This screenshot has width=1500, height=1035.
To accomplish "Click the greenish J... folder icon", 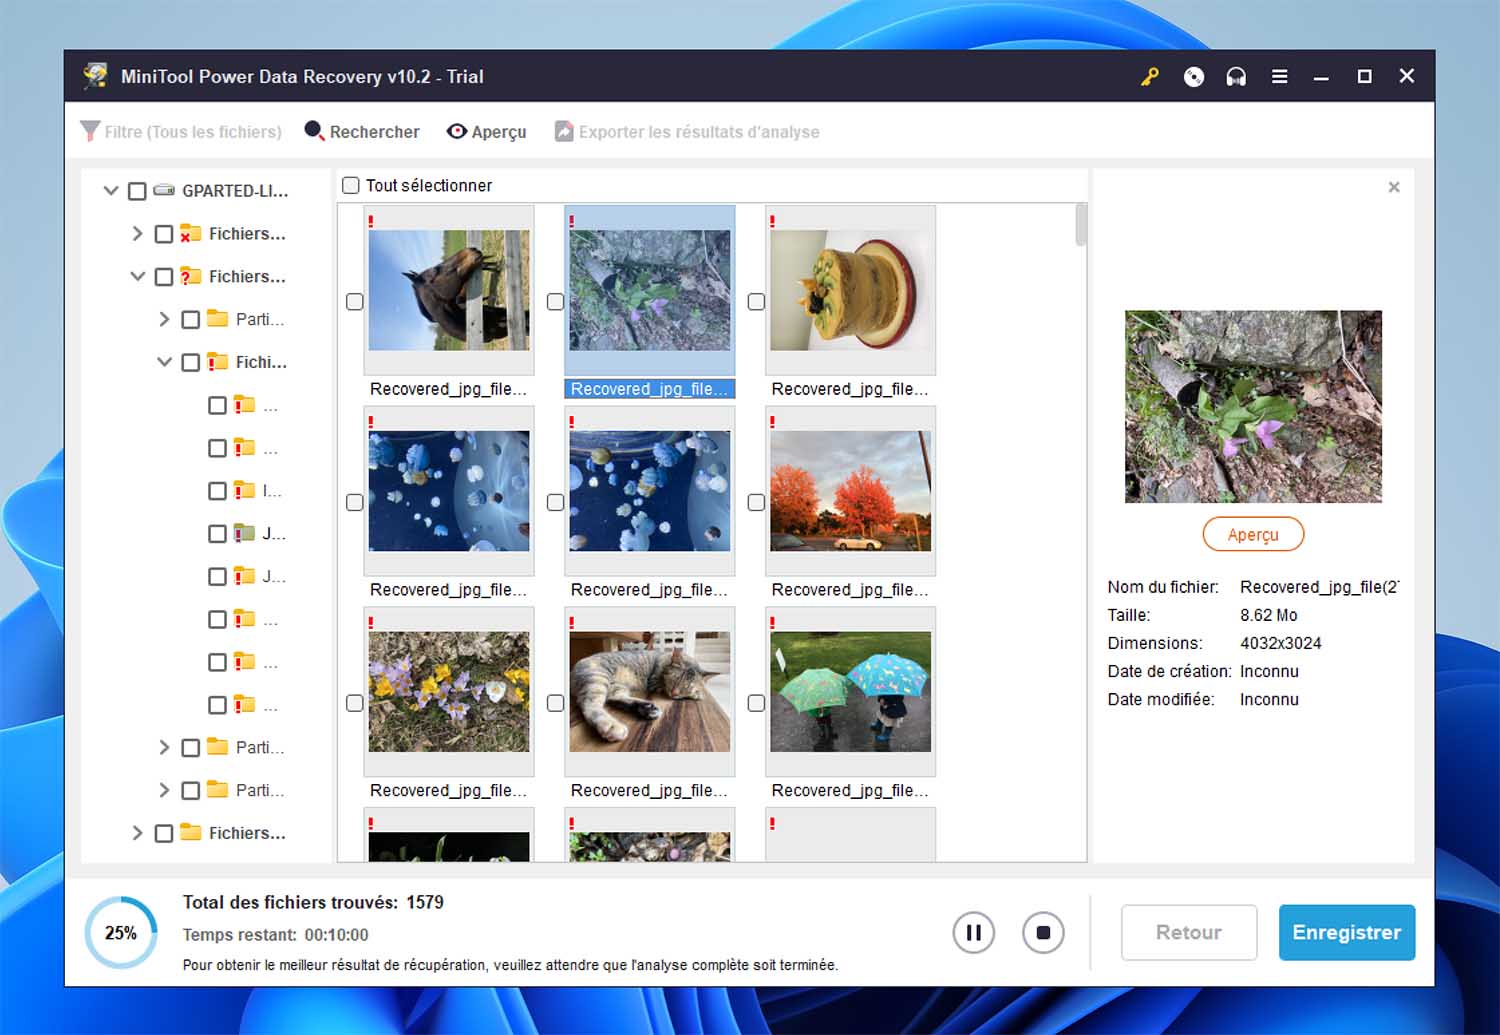I will click(244, 533).
